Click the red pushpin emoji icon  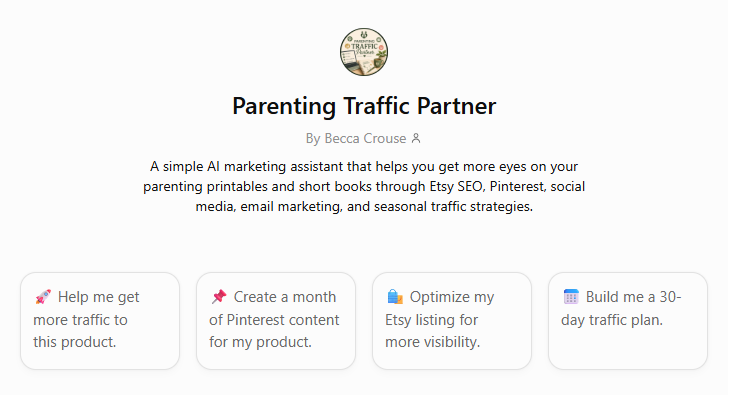coord(219,297)
